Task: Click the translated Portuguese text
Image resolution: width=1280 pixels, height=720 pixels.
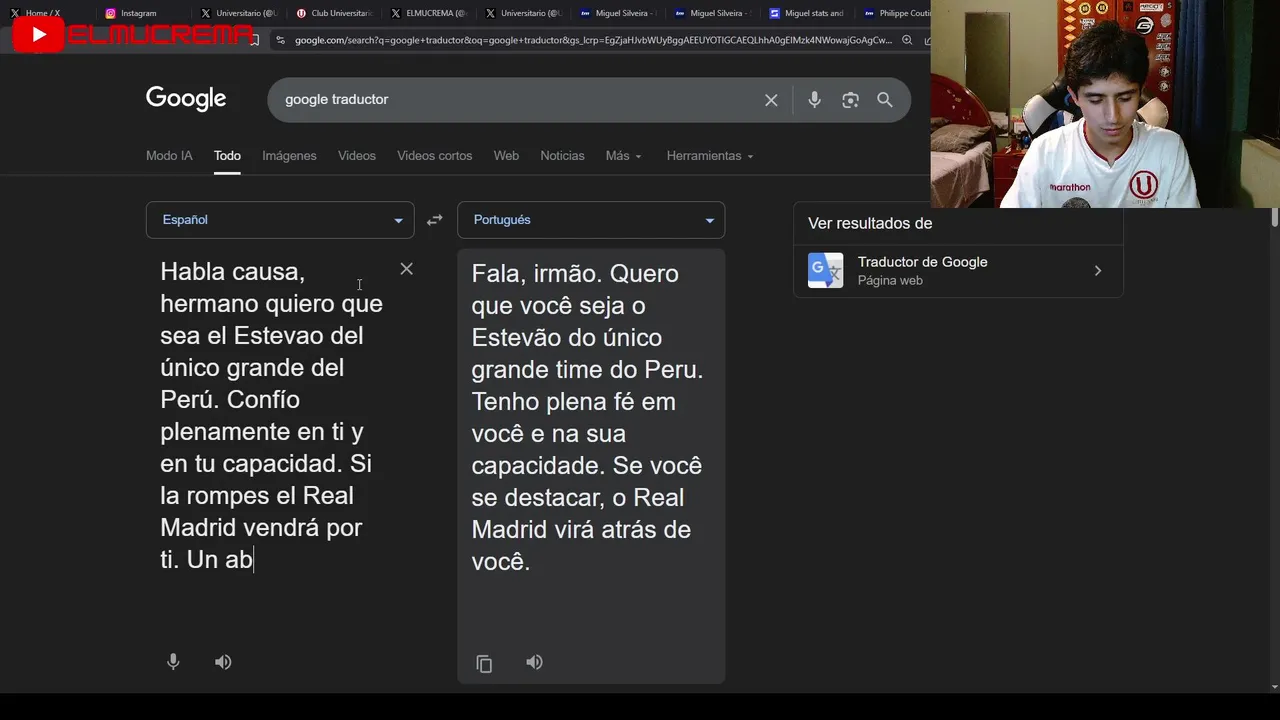Action: (x=587, y=417)
